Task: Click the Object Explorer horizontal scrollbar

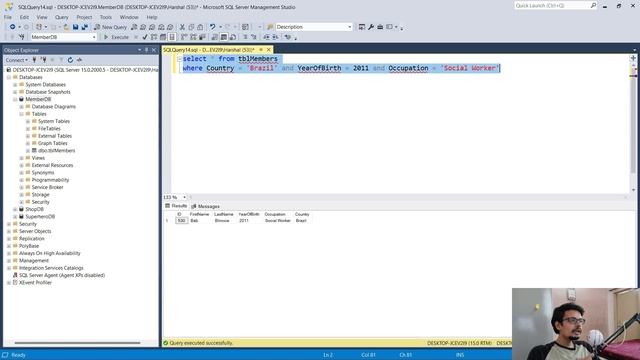Action: (x=78, y=343)
